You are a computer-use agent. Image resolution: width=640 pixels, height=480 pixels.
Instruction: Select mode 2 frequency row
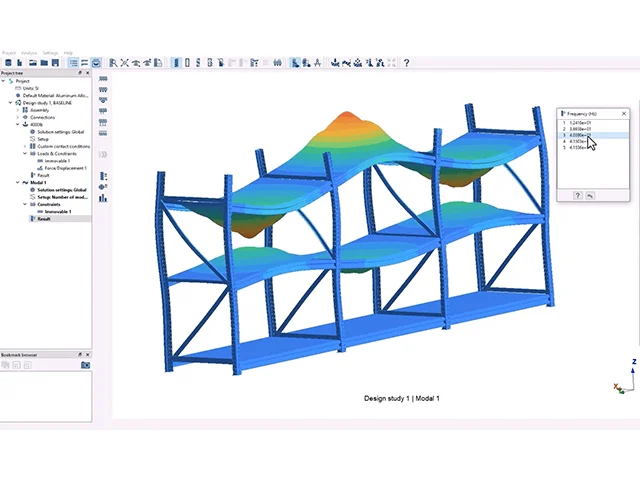tap(593, 129)
